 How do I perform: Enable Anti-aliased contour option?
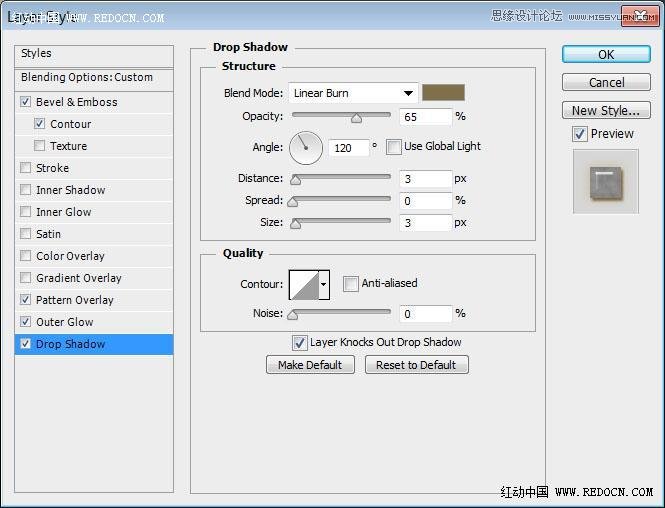pos(350,284)
